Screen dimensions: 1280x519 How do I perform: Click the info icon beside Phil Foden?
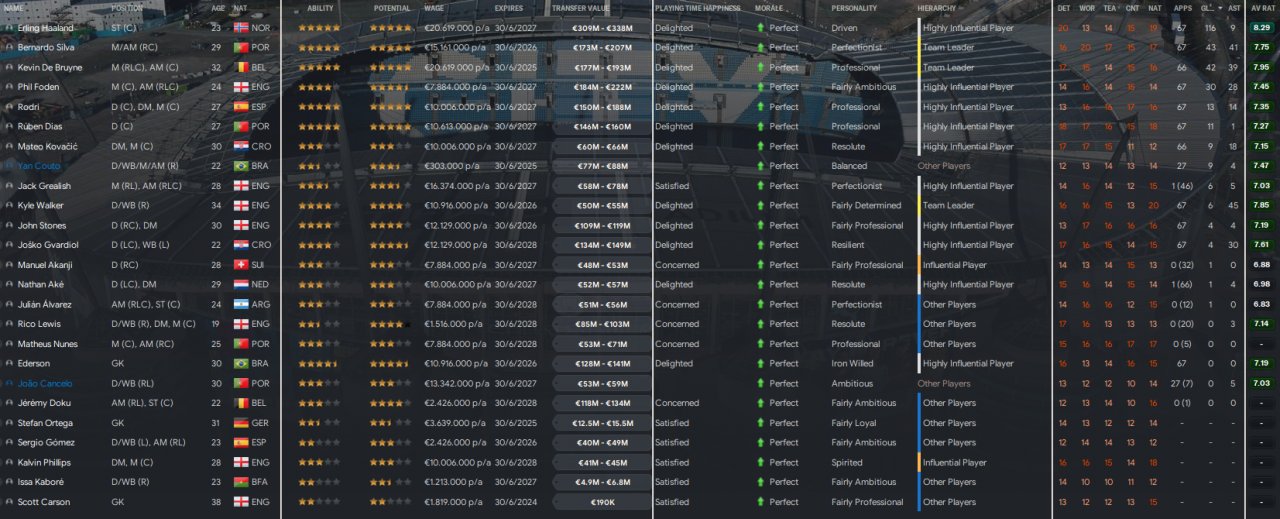coord(9,87)
